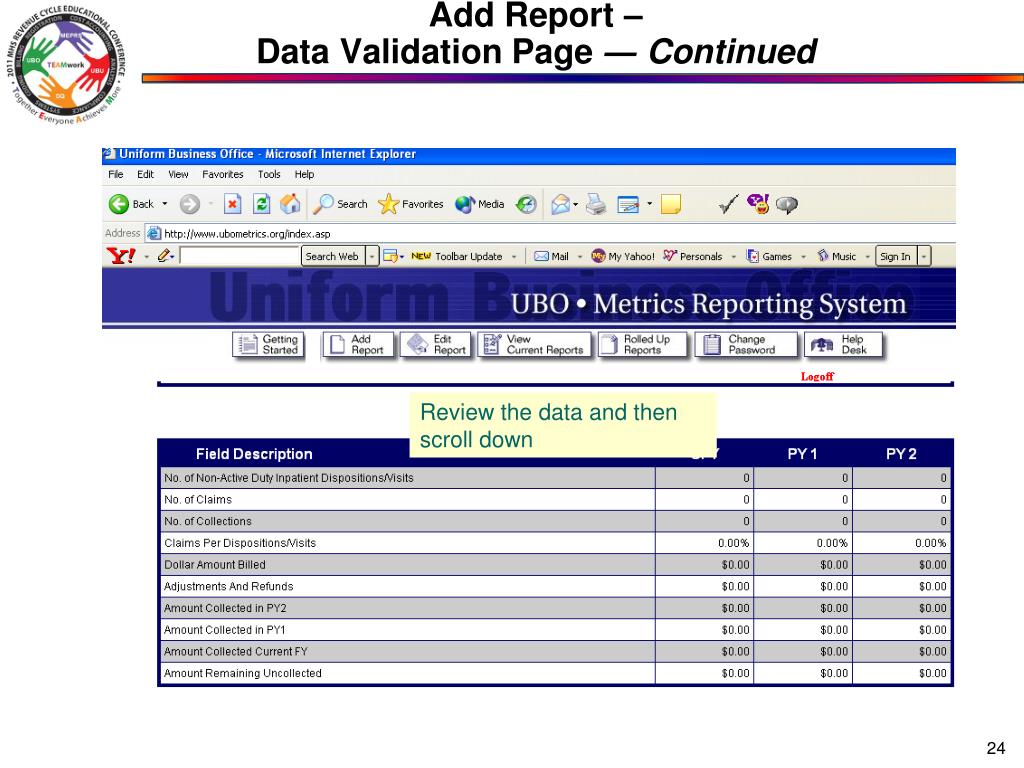This screenshot has width=1024, height=768.
Task: Expand the Music dropdown arrow
Action: [867, 257]
